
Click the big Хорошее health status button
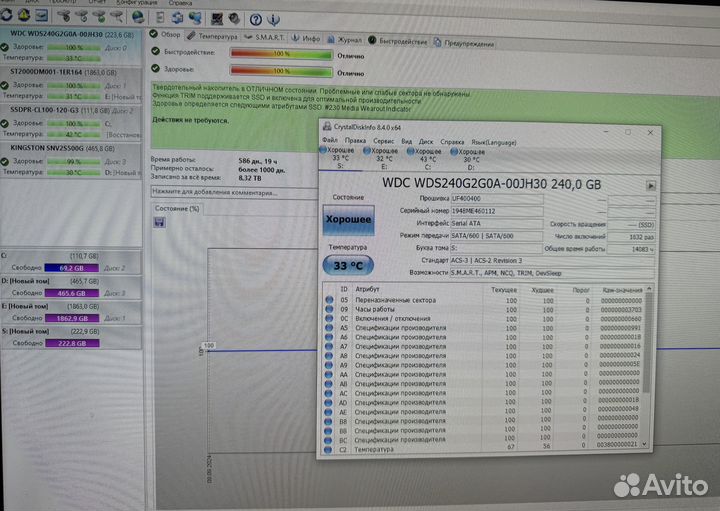[x=349, y=220]
